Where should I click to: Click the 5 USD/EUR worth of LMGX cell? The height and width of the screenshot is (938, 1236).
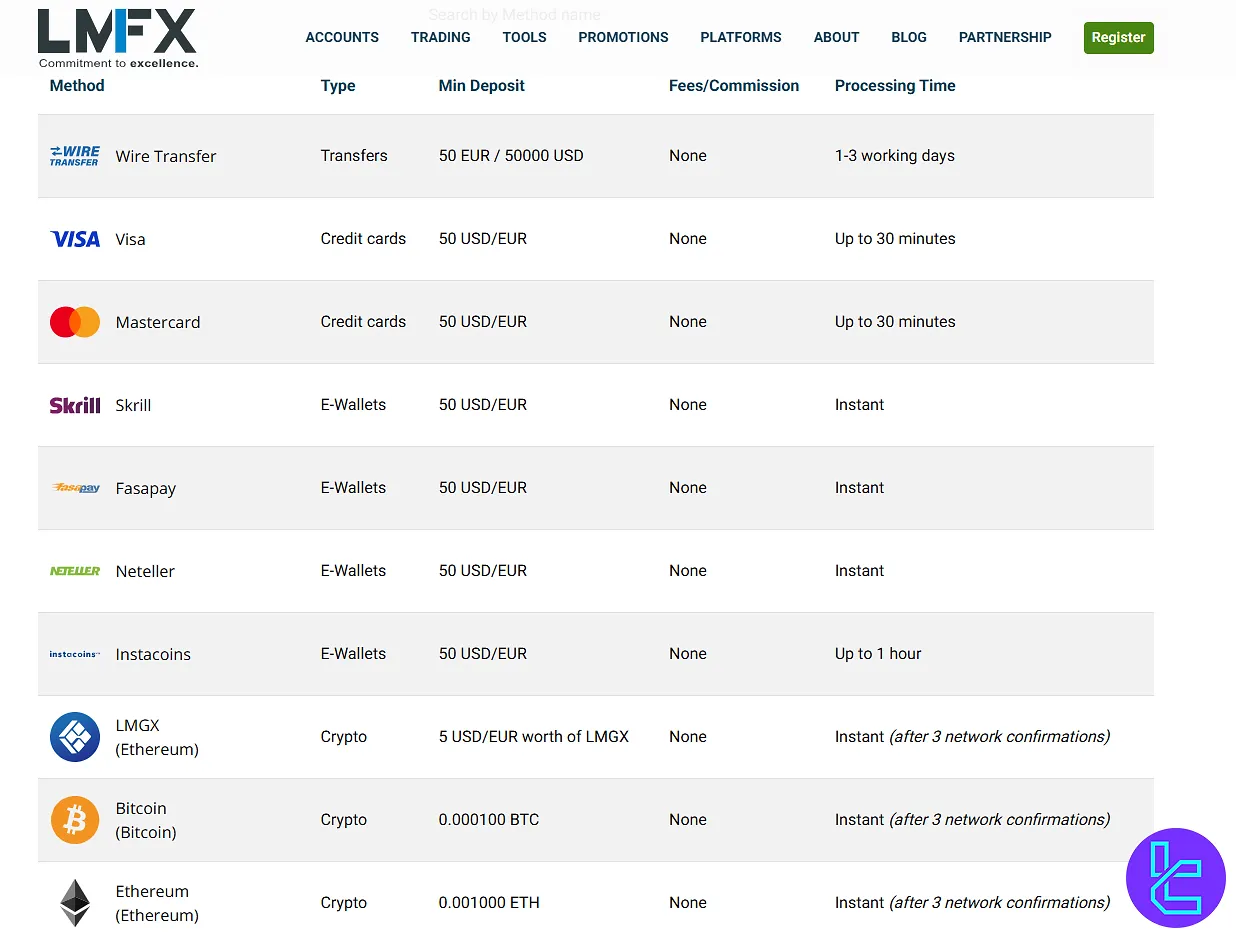click(x=534, y=737)
